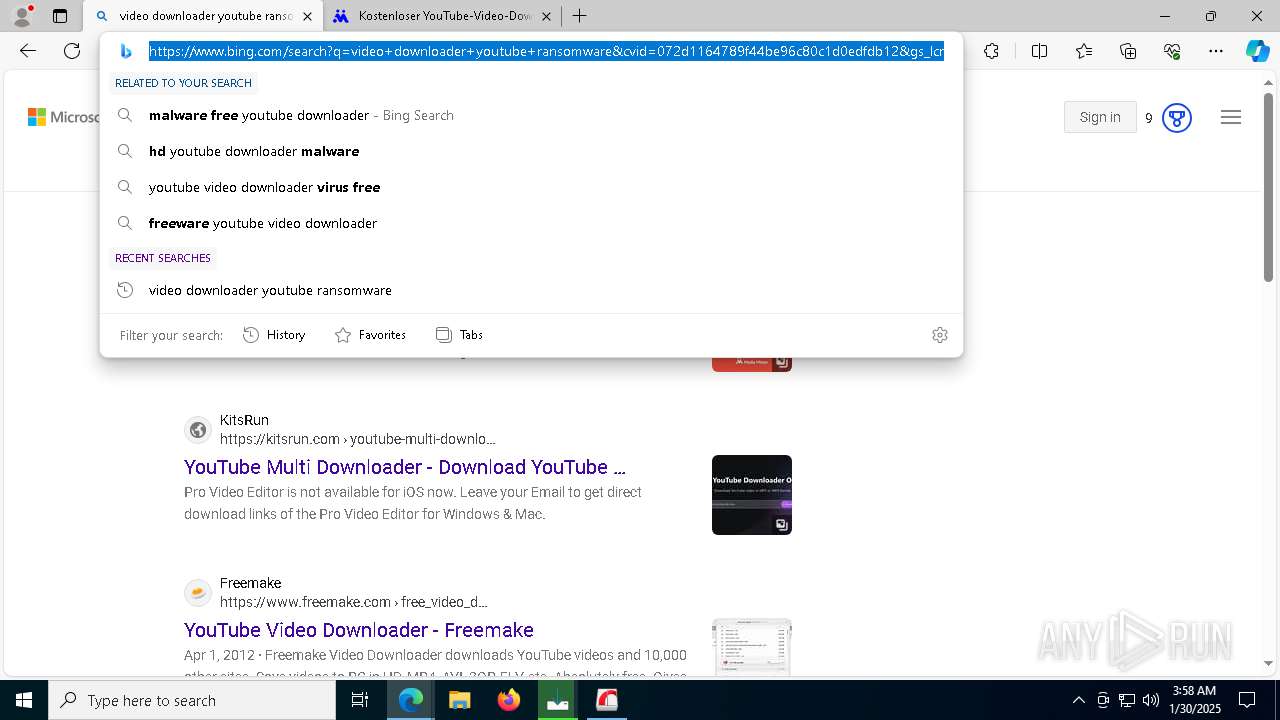Click the volume speaker tray icon

[x=1151, y=700]
